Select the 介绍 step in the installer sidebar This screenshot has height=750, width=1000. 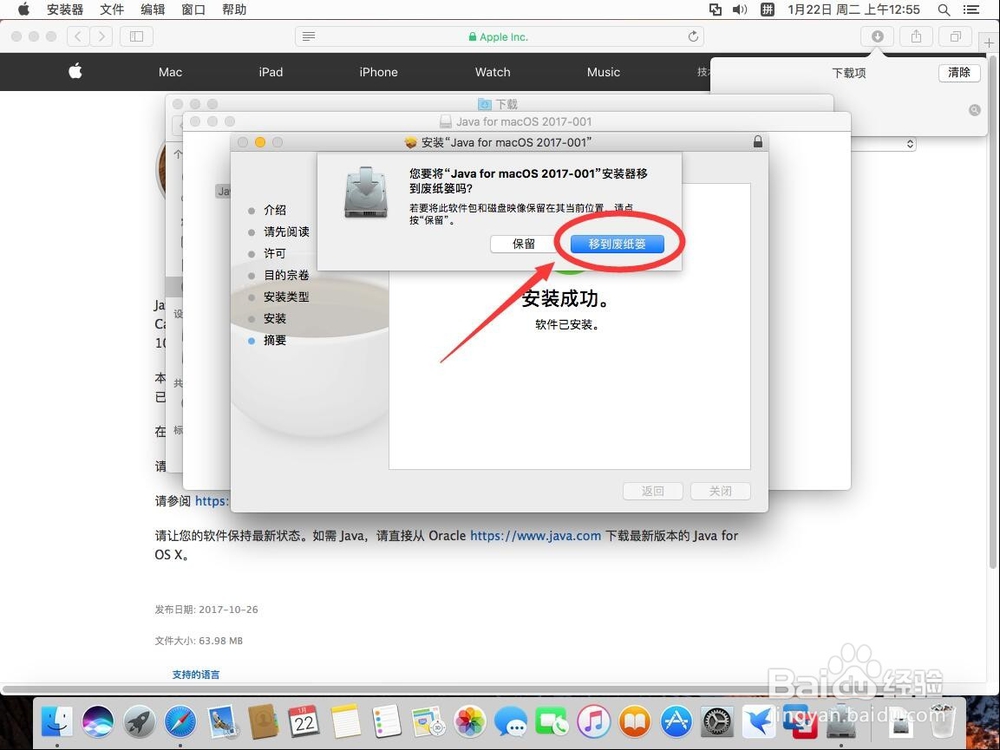pos(277,210)
